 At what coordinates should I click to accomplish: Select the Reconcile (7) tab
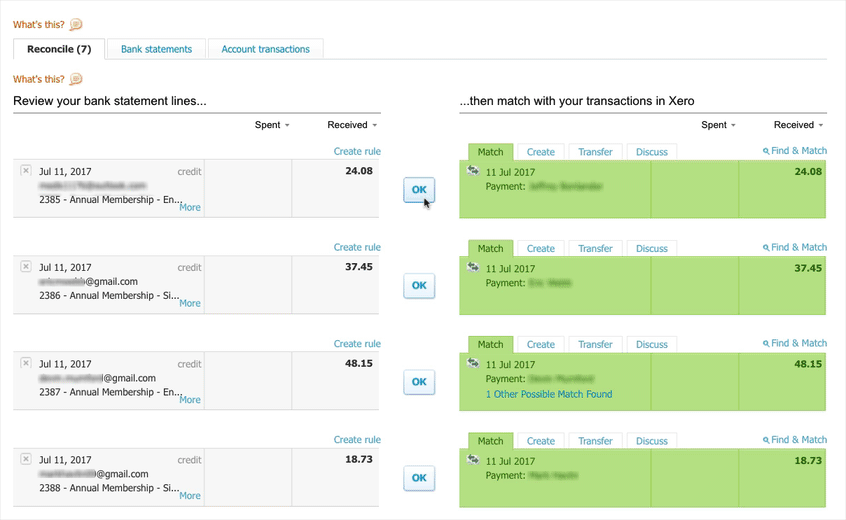[59, 49]
